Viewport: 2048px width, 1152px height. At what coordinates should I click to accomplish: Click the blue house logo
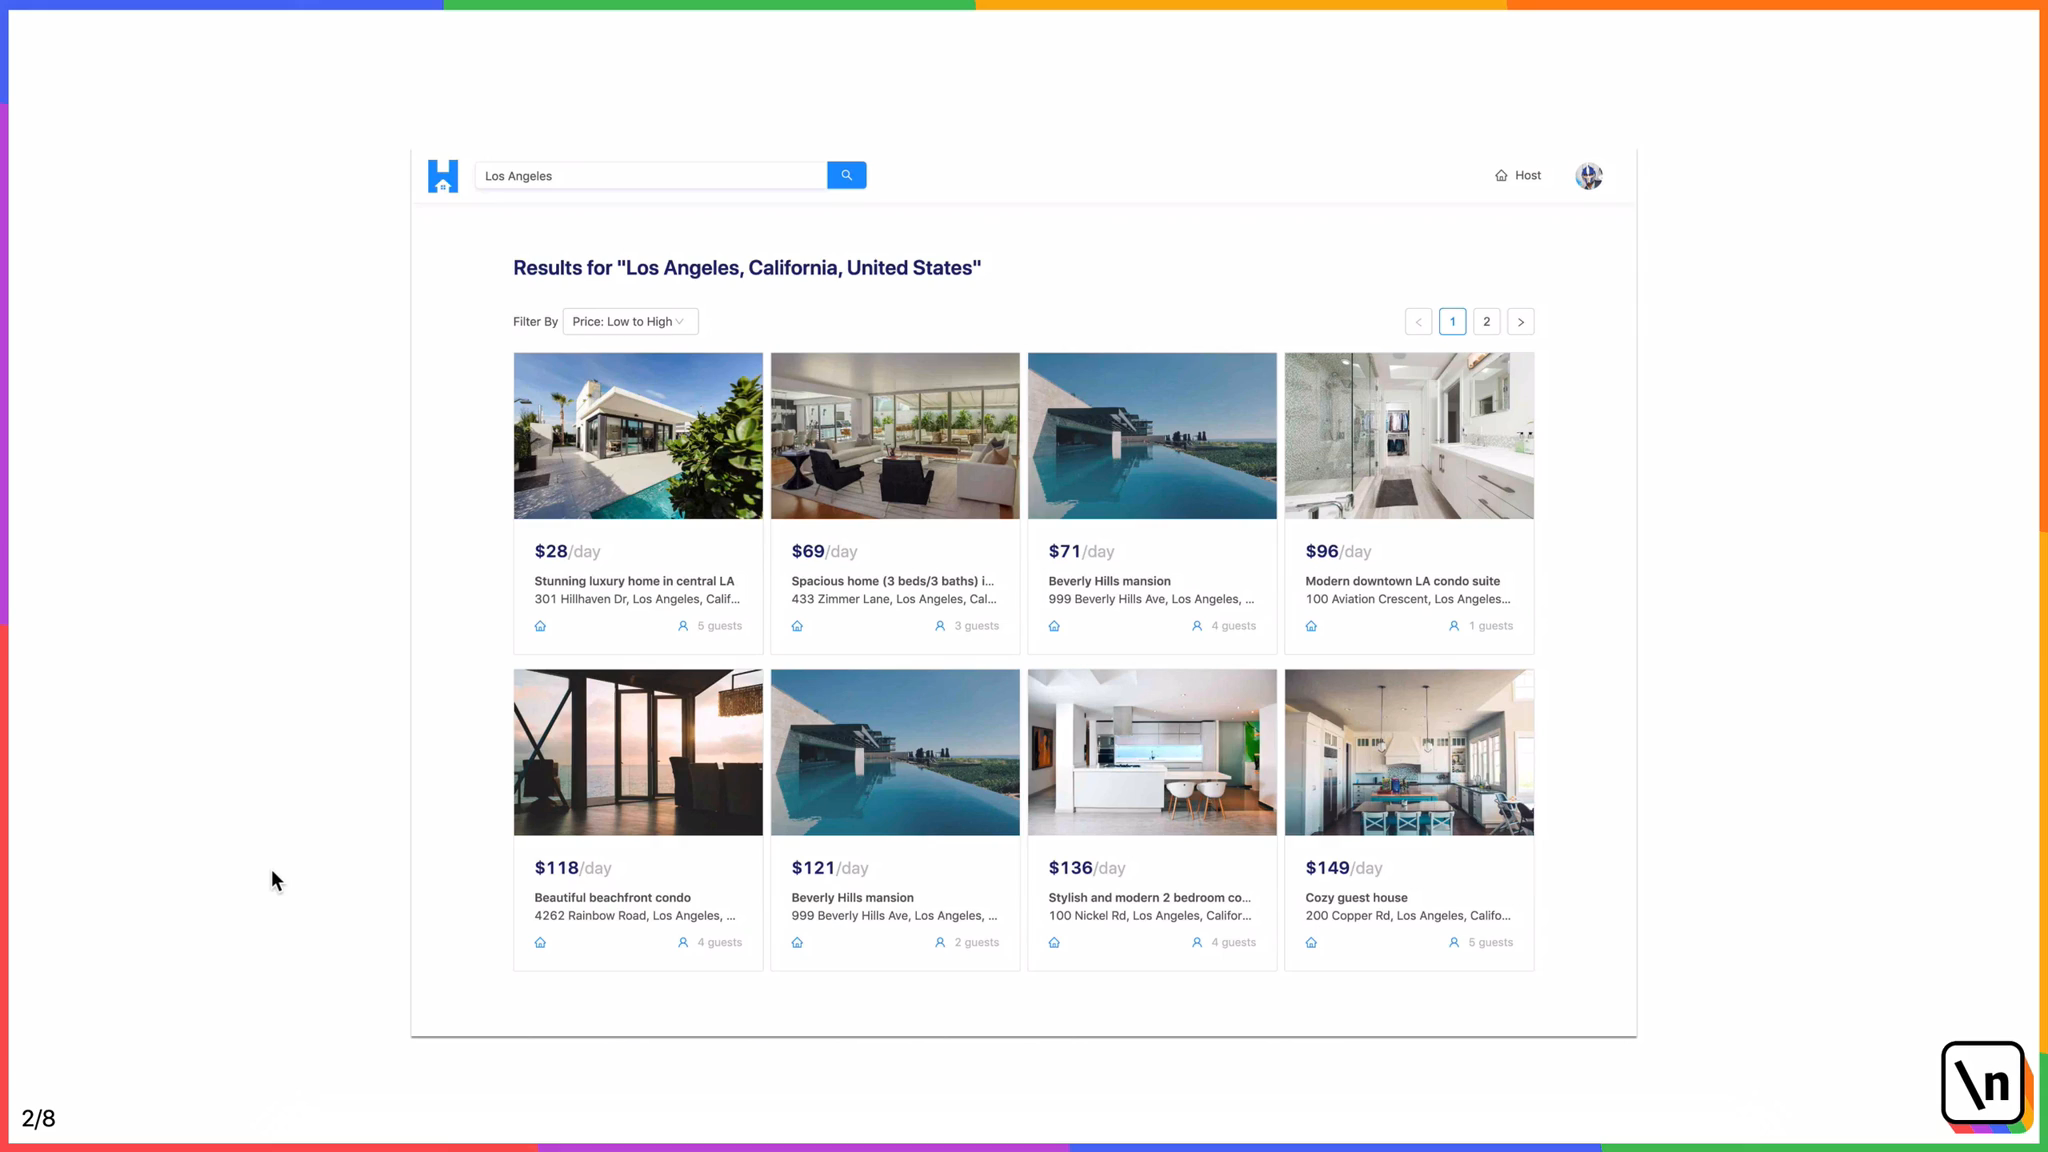(x=443, y=176)
